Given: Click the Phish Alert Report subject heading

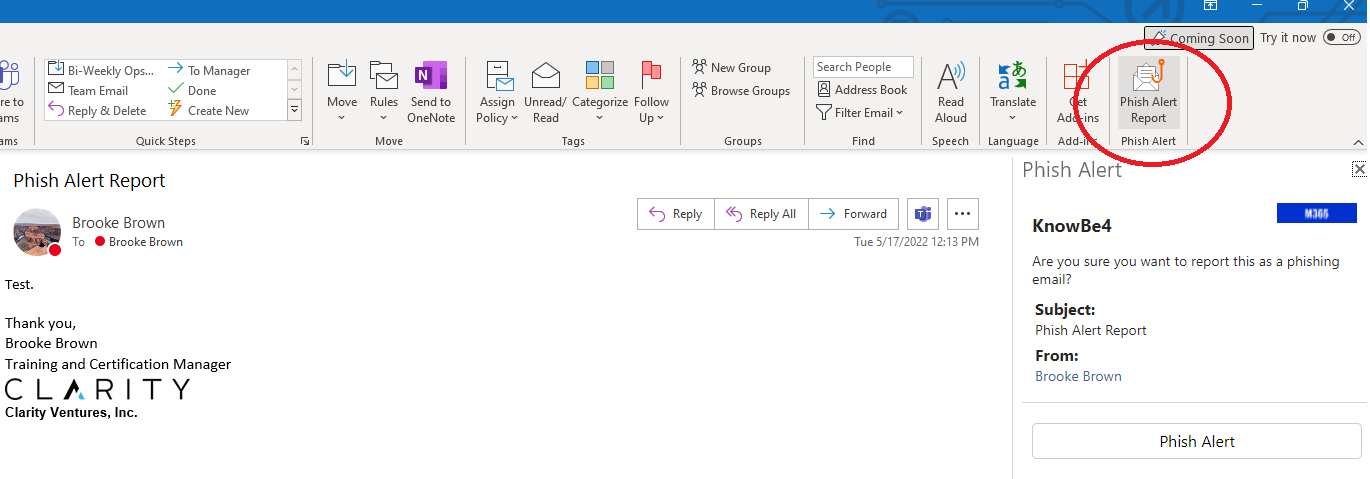Looking at the screenshot, I should pos(89,180).
